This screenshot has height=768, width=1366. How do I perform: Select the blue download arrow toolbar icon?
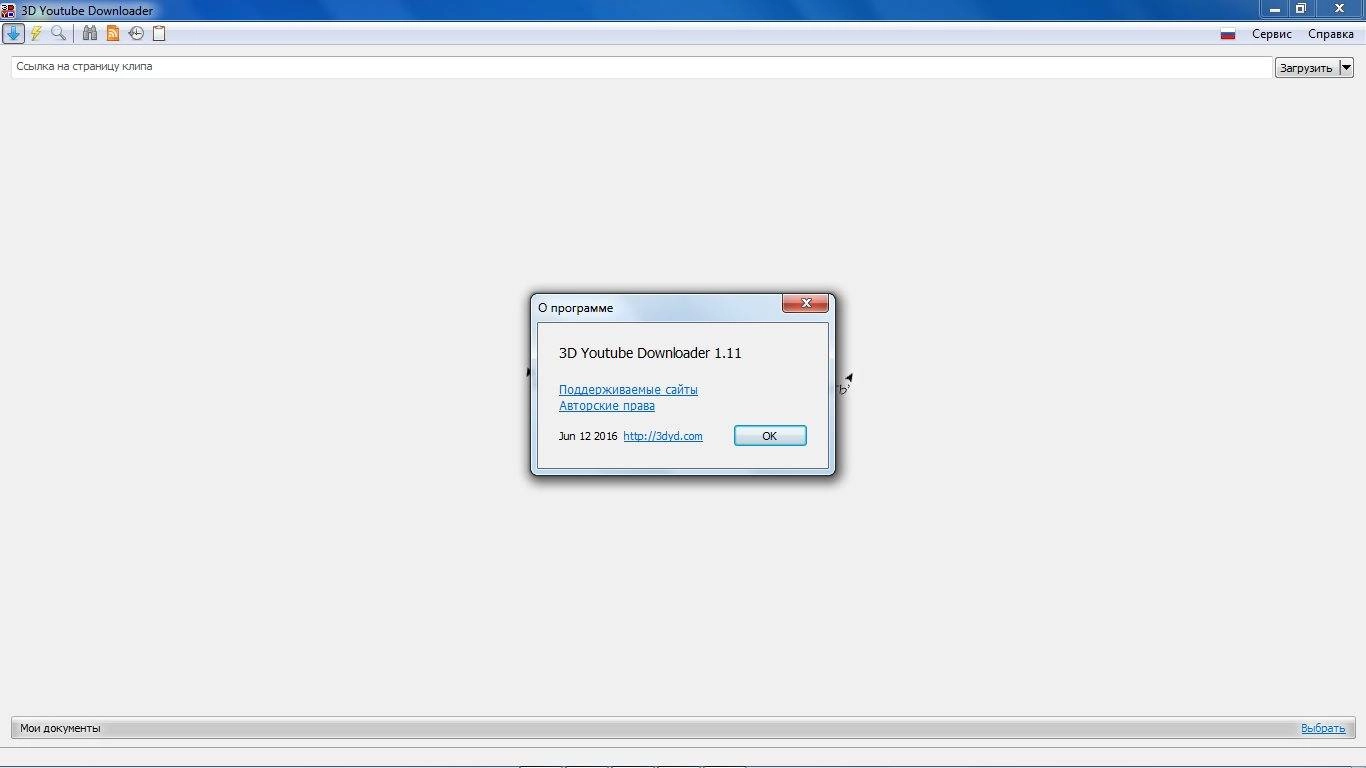pos(13,33)
